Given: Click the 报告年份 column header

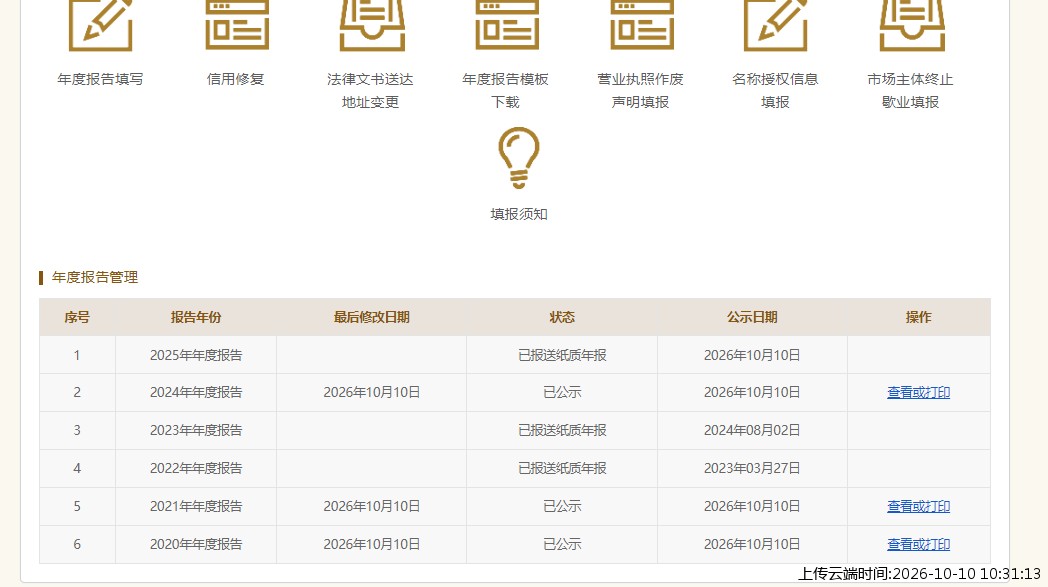Looking at the screenshot, I should [196, 318].
